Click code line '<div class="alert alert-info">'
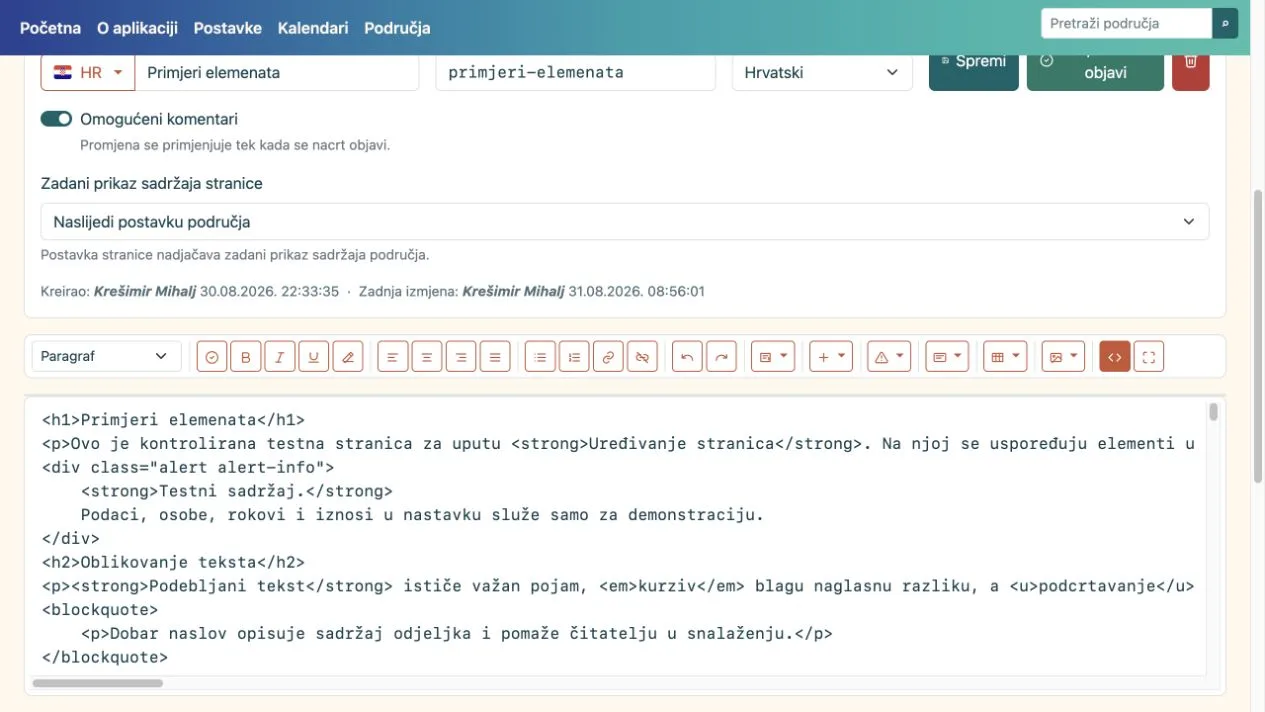This screenshot has height=712, width=1265. coord(188,467)
